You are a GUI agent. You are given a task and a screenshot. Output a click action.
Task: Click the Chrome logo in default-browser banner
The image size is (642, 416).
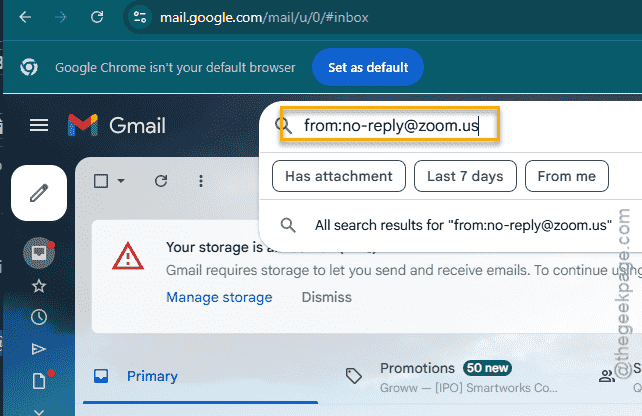click(29, 67)
